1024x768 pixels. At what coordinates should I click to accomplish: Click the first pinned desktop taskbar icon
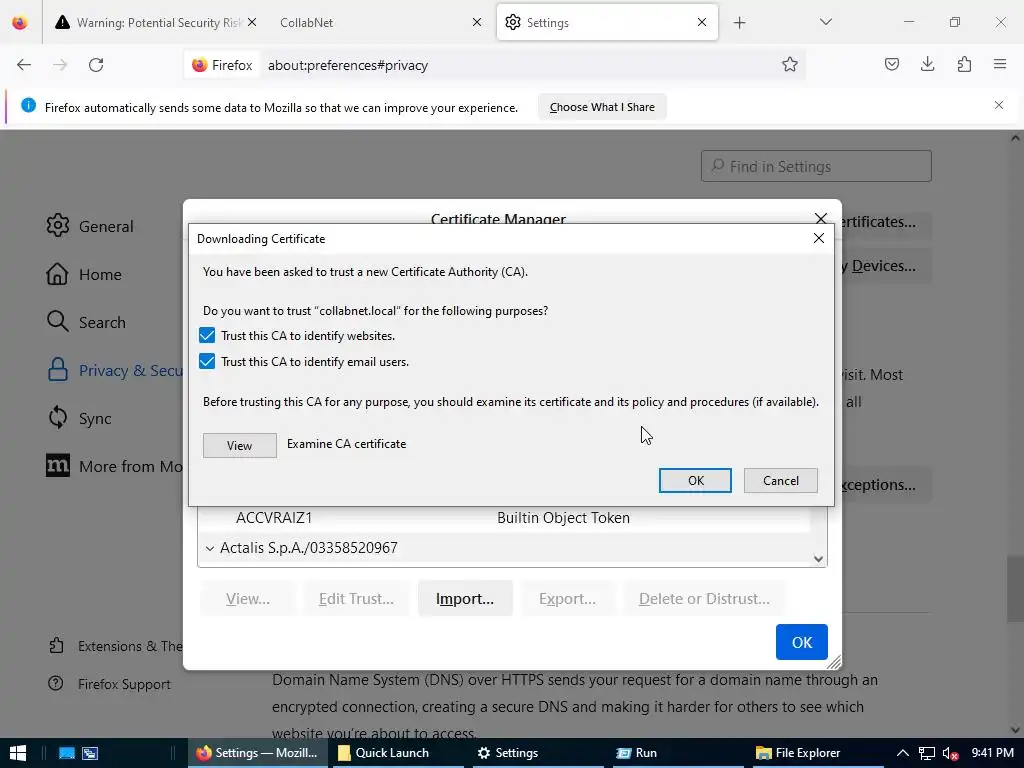(67, 753)
